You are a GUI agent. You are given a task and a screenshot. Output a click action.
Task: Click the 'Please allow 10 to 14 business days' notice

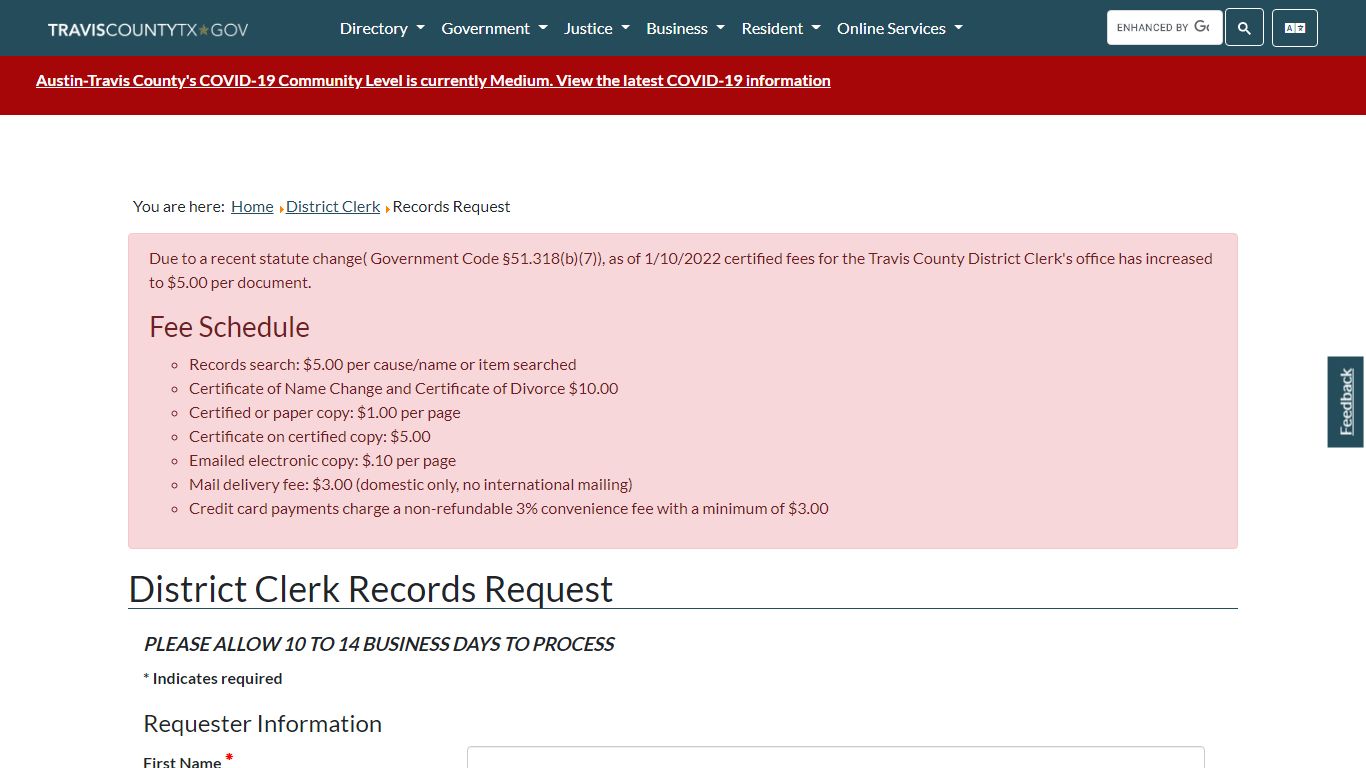pos(379,644)
